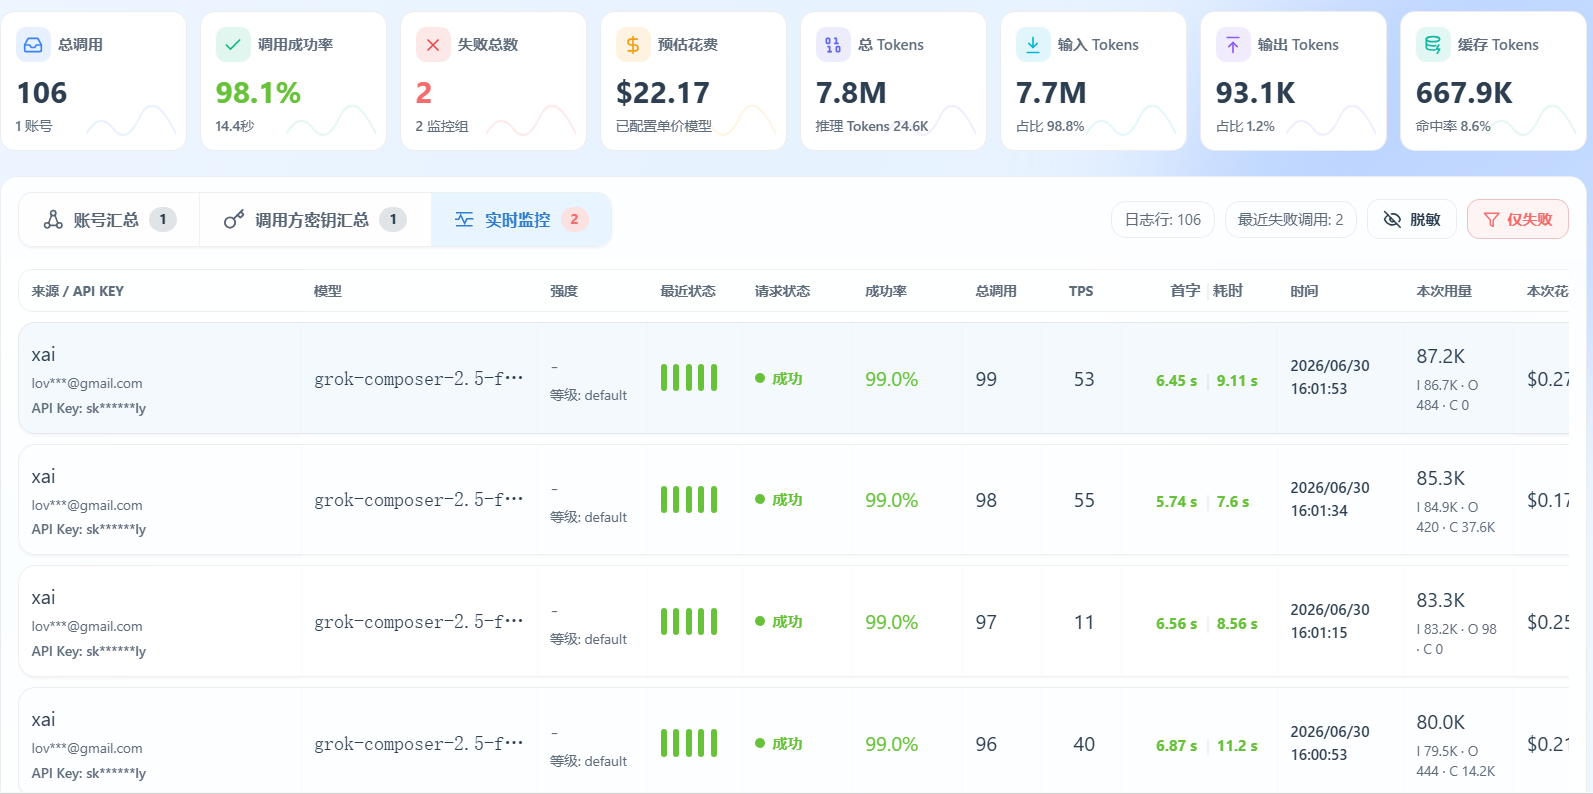Click the 9.11 s duration value
The width and height of the screenshot is (1593, 794).
coord(1237,381)
